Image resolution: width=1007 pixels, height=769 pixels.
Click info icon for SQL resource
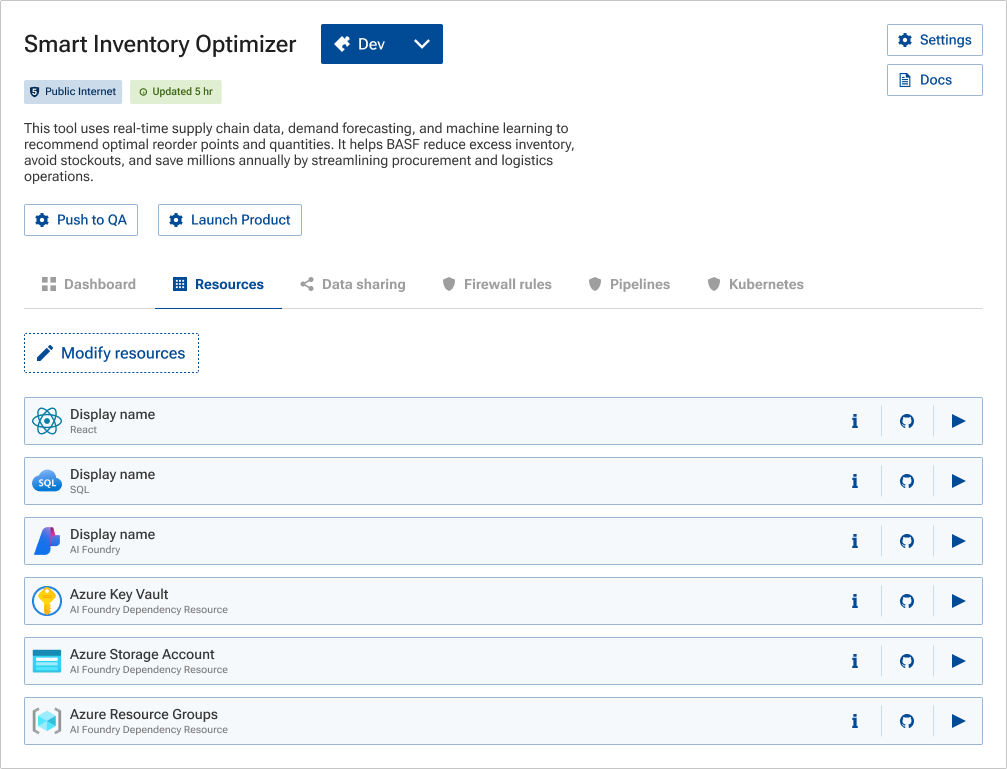tap(854, 481)
